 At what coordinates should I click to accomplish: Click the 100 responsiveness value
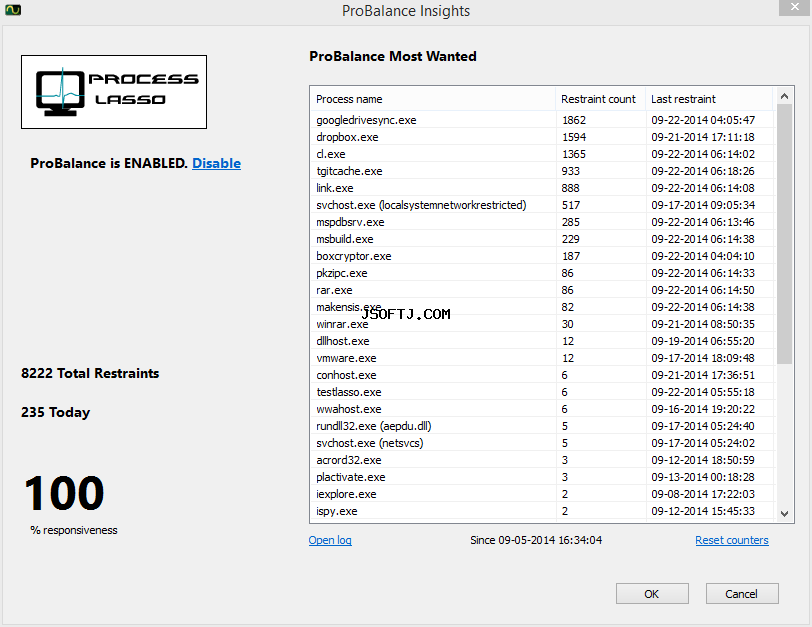click(x=64, y=493)
